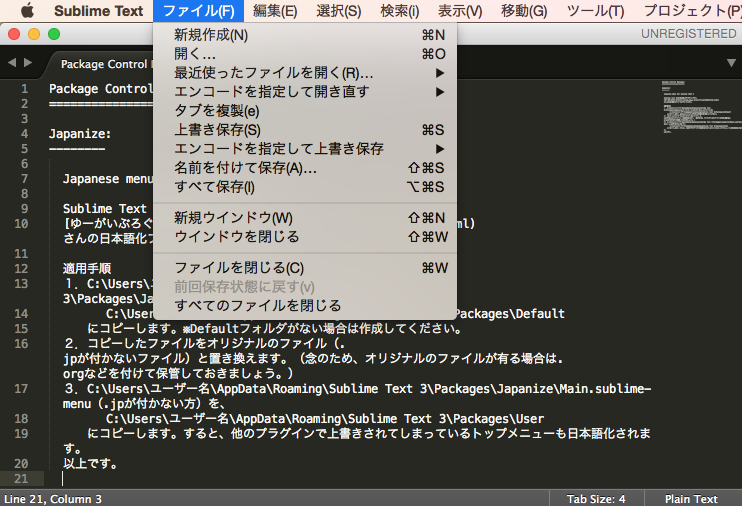Open the Apple menu
Screen dimensions: 742x506
(27, 10)
